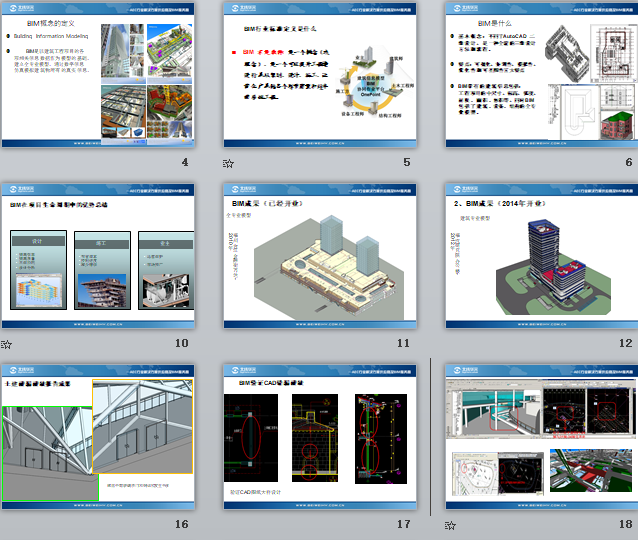Select slide 12 thumbnail with blue-red tower

click(542, 256)
